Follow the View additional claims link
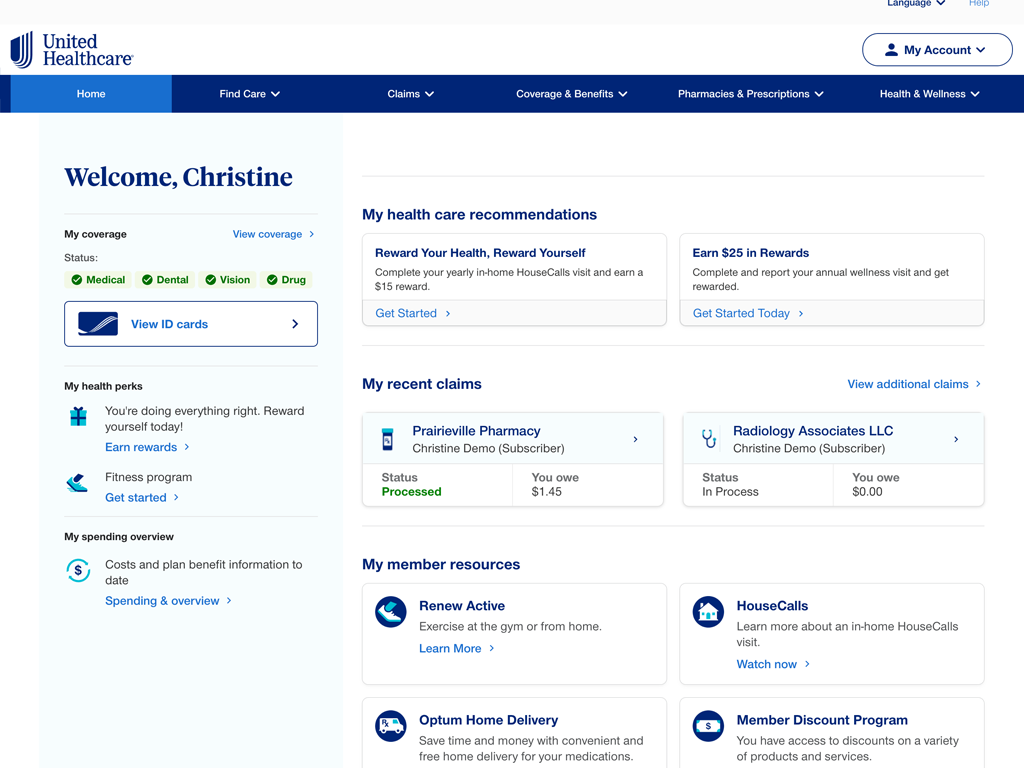This screenshot has width=1024, height=768. click(x=913, y=384)
